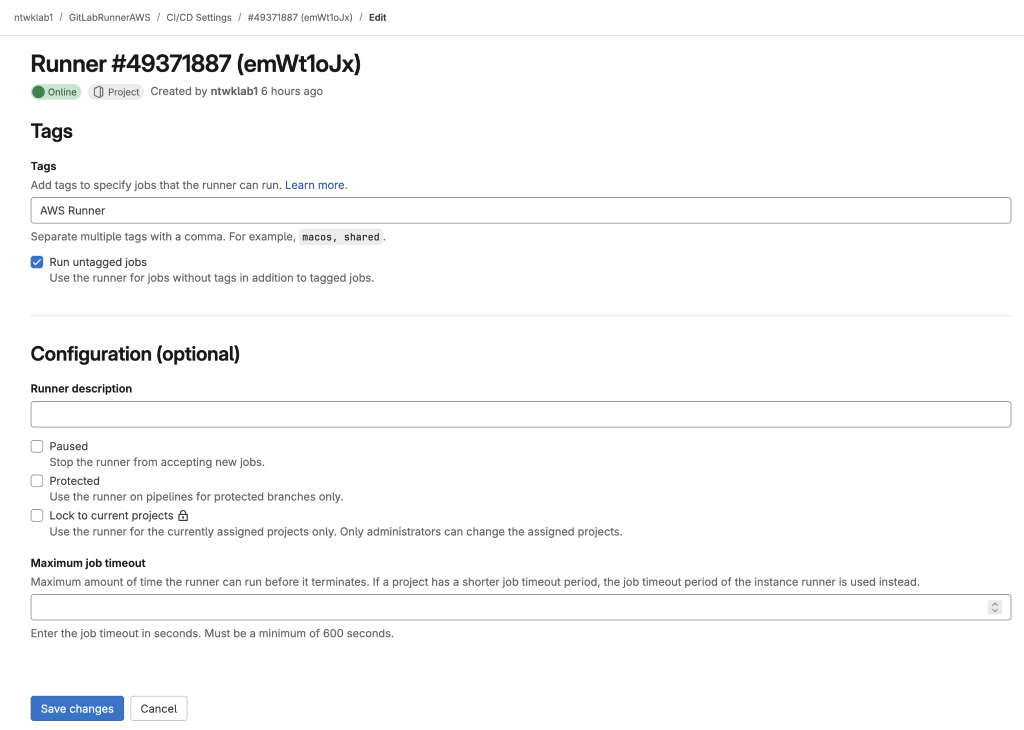Open the #49371887 (emWt1oJx) breadcrumb
This screenshot has height=730, width=1024.
pos(300,18)
